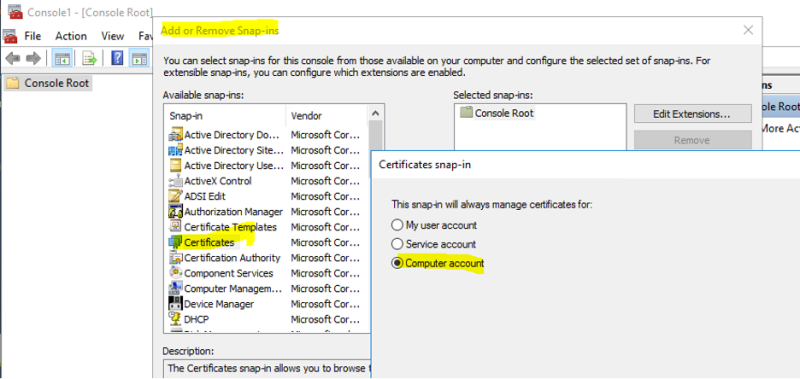Click the Active Directory Users snap-in icon

(x=176, y=166)
